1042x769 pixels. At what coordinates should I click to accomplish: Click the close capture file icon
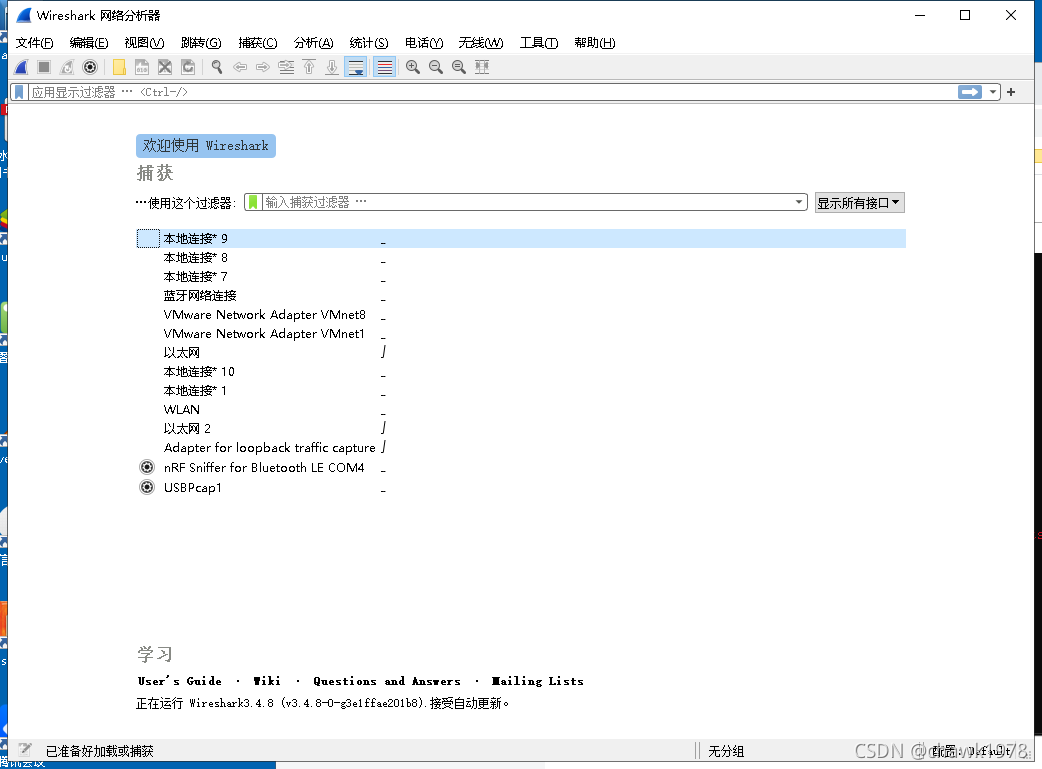[x=165, y=67]
